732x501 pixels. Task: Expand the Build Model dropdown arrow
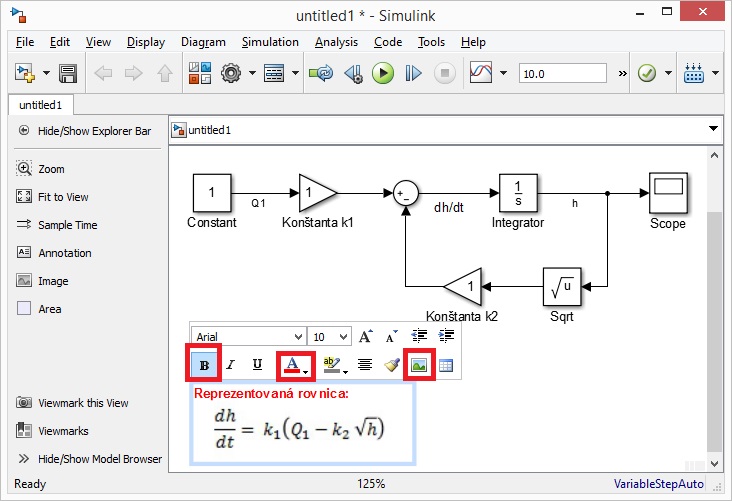[x=716, y=73]
